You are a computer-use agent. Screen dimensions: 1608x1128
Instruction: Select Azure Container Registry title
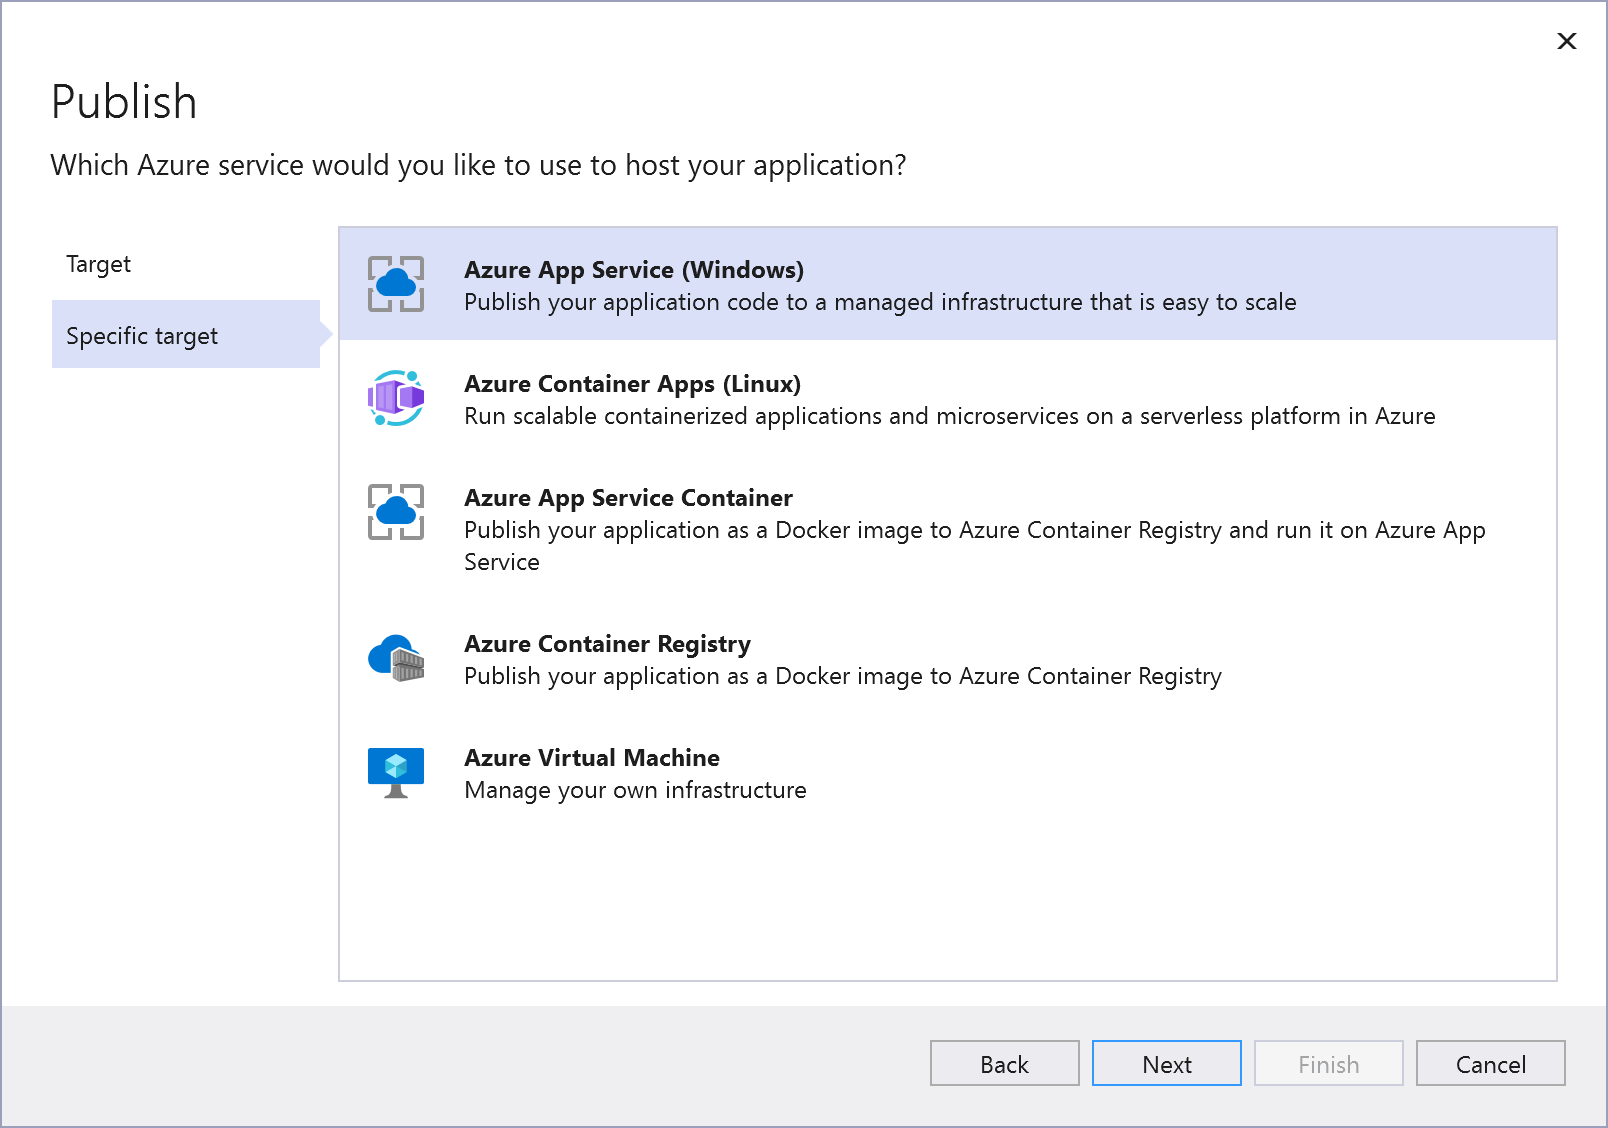(607, 644)
